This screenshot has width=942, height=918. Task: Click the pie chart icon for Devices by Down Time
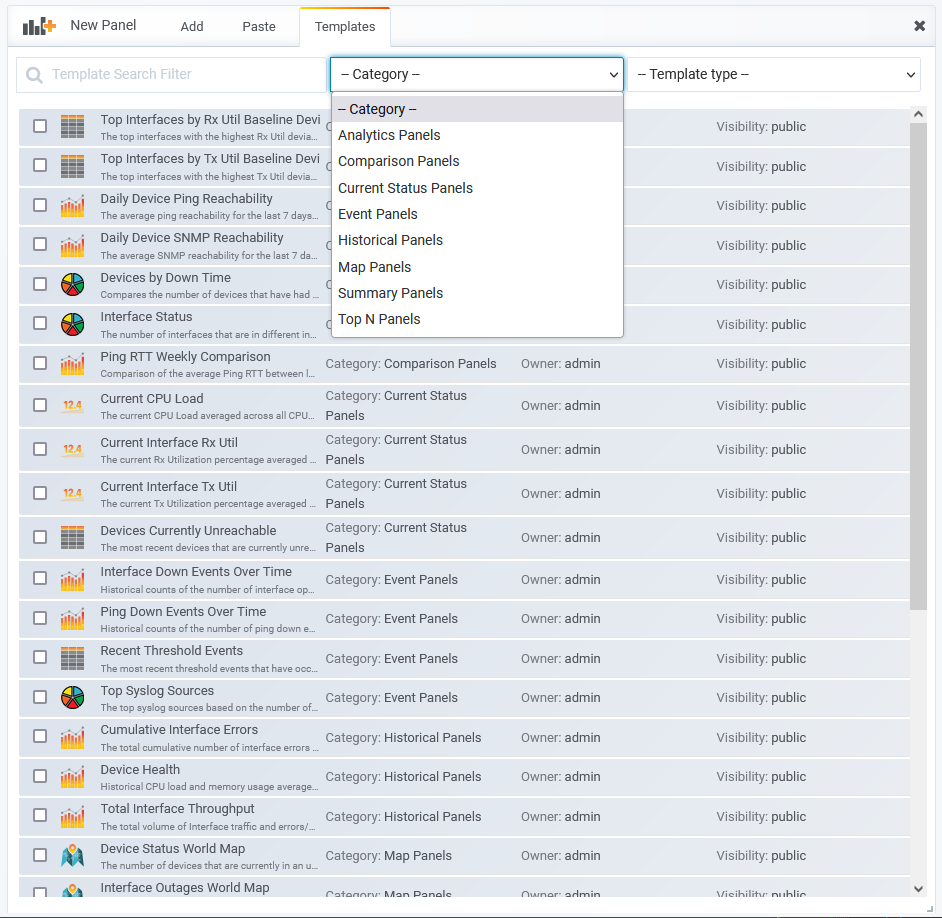[x=72, y=284]
